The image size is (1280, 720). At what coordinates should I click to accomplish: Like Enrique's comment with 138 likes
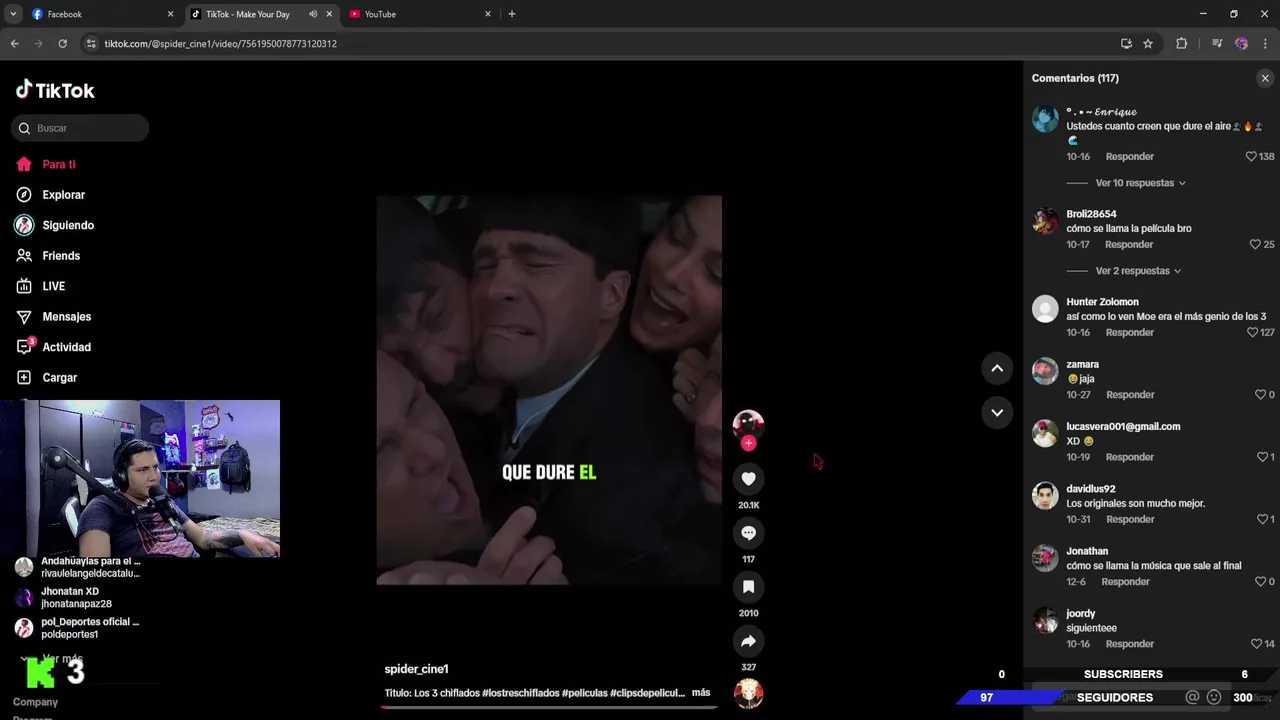[1251, 157]
